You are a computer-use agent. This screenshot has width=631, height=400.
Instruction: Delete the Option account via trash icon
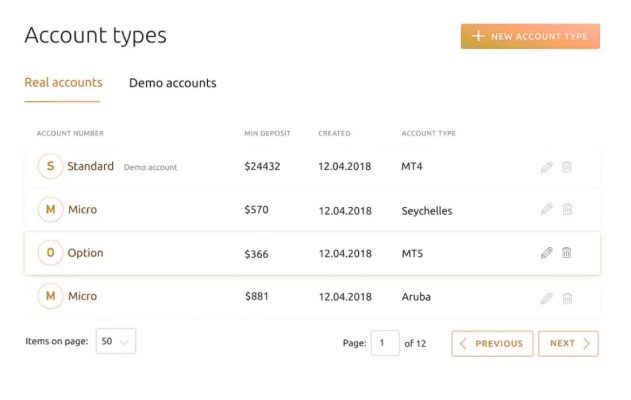coord(567,253)
